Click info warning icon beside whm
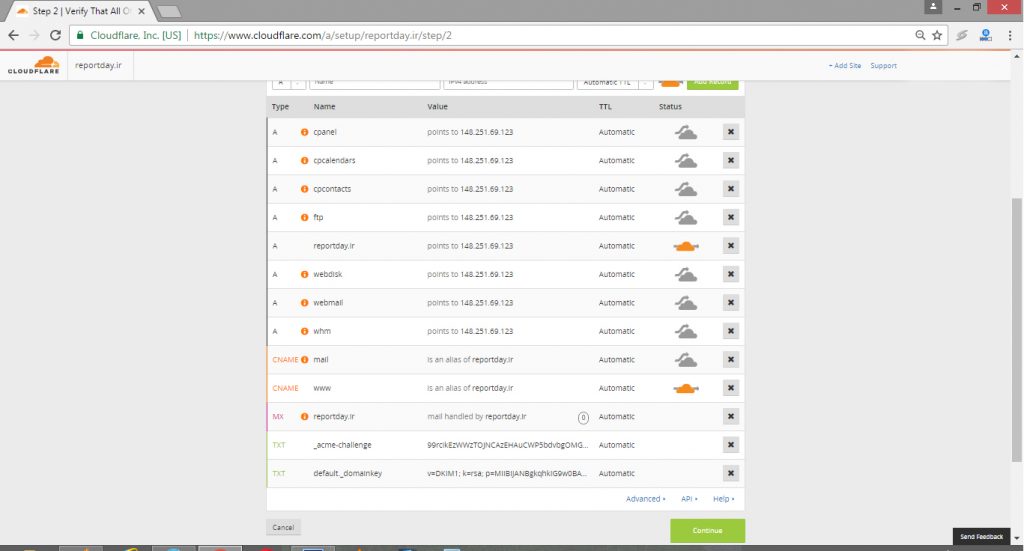 (x=304, y=331)
